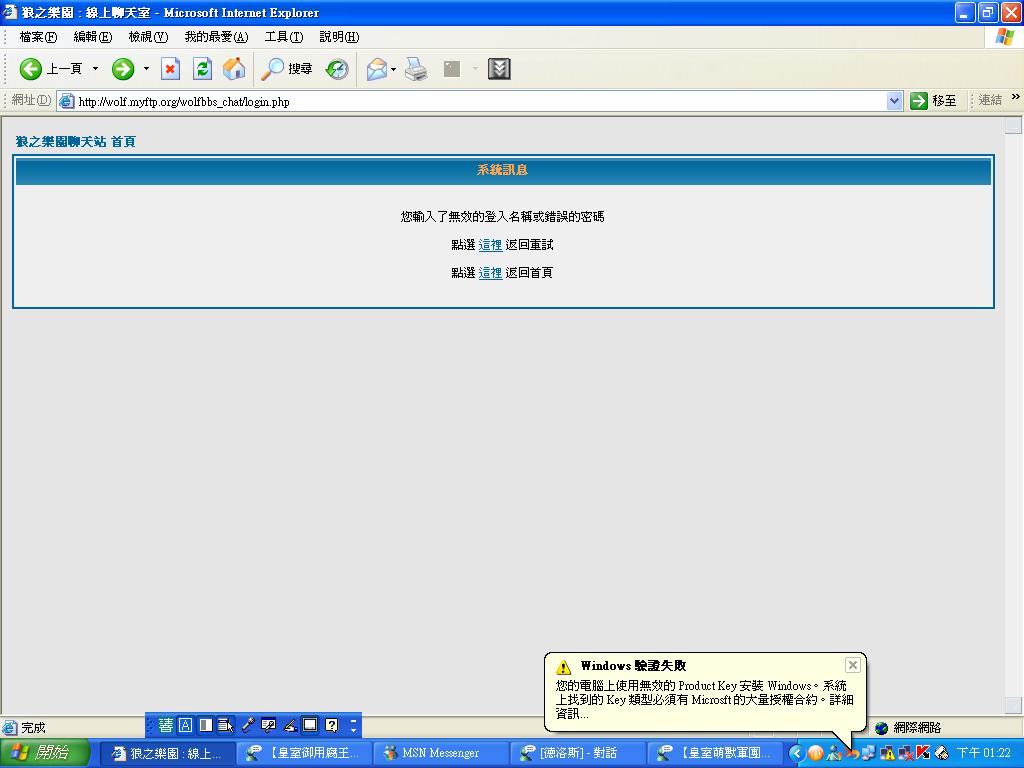Open the History clock icon
The height and width of the screenshot is (768, 1024).
[x=337, y=69]
